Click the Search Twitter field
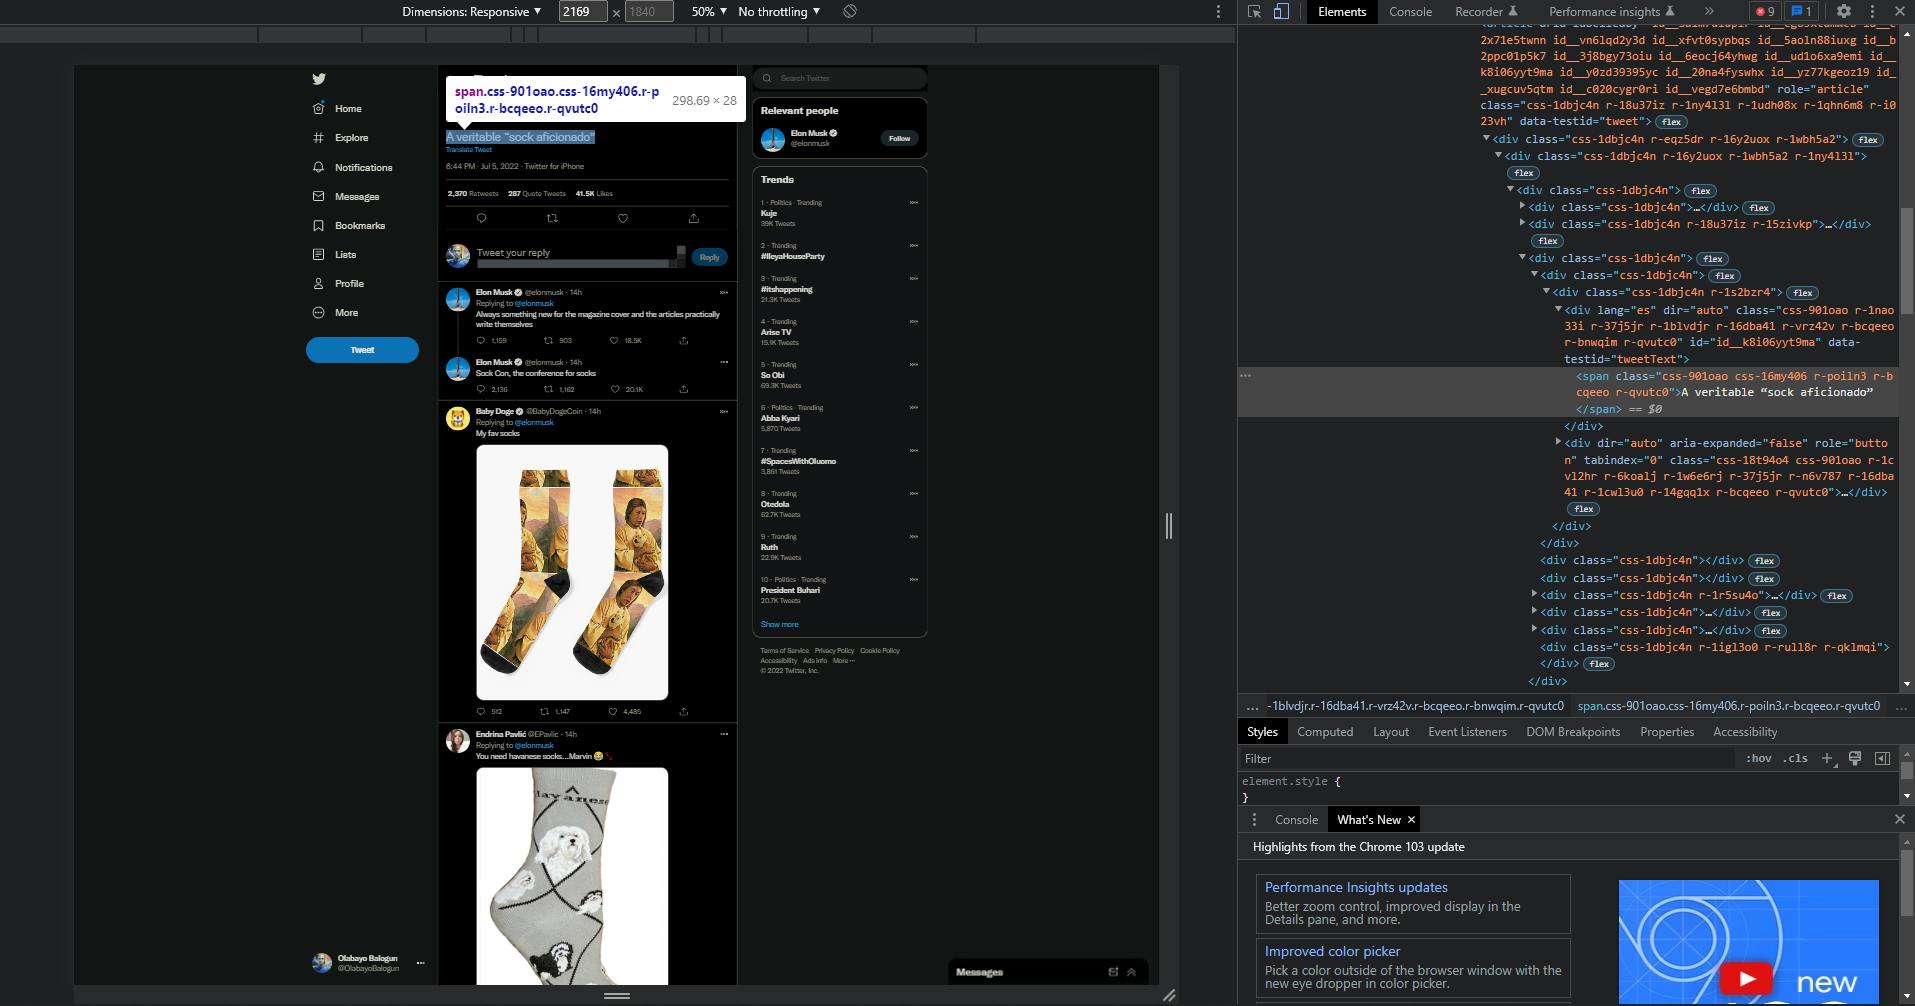 click(840, 78)
